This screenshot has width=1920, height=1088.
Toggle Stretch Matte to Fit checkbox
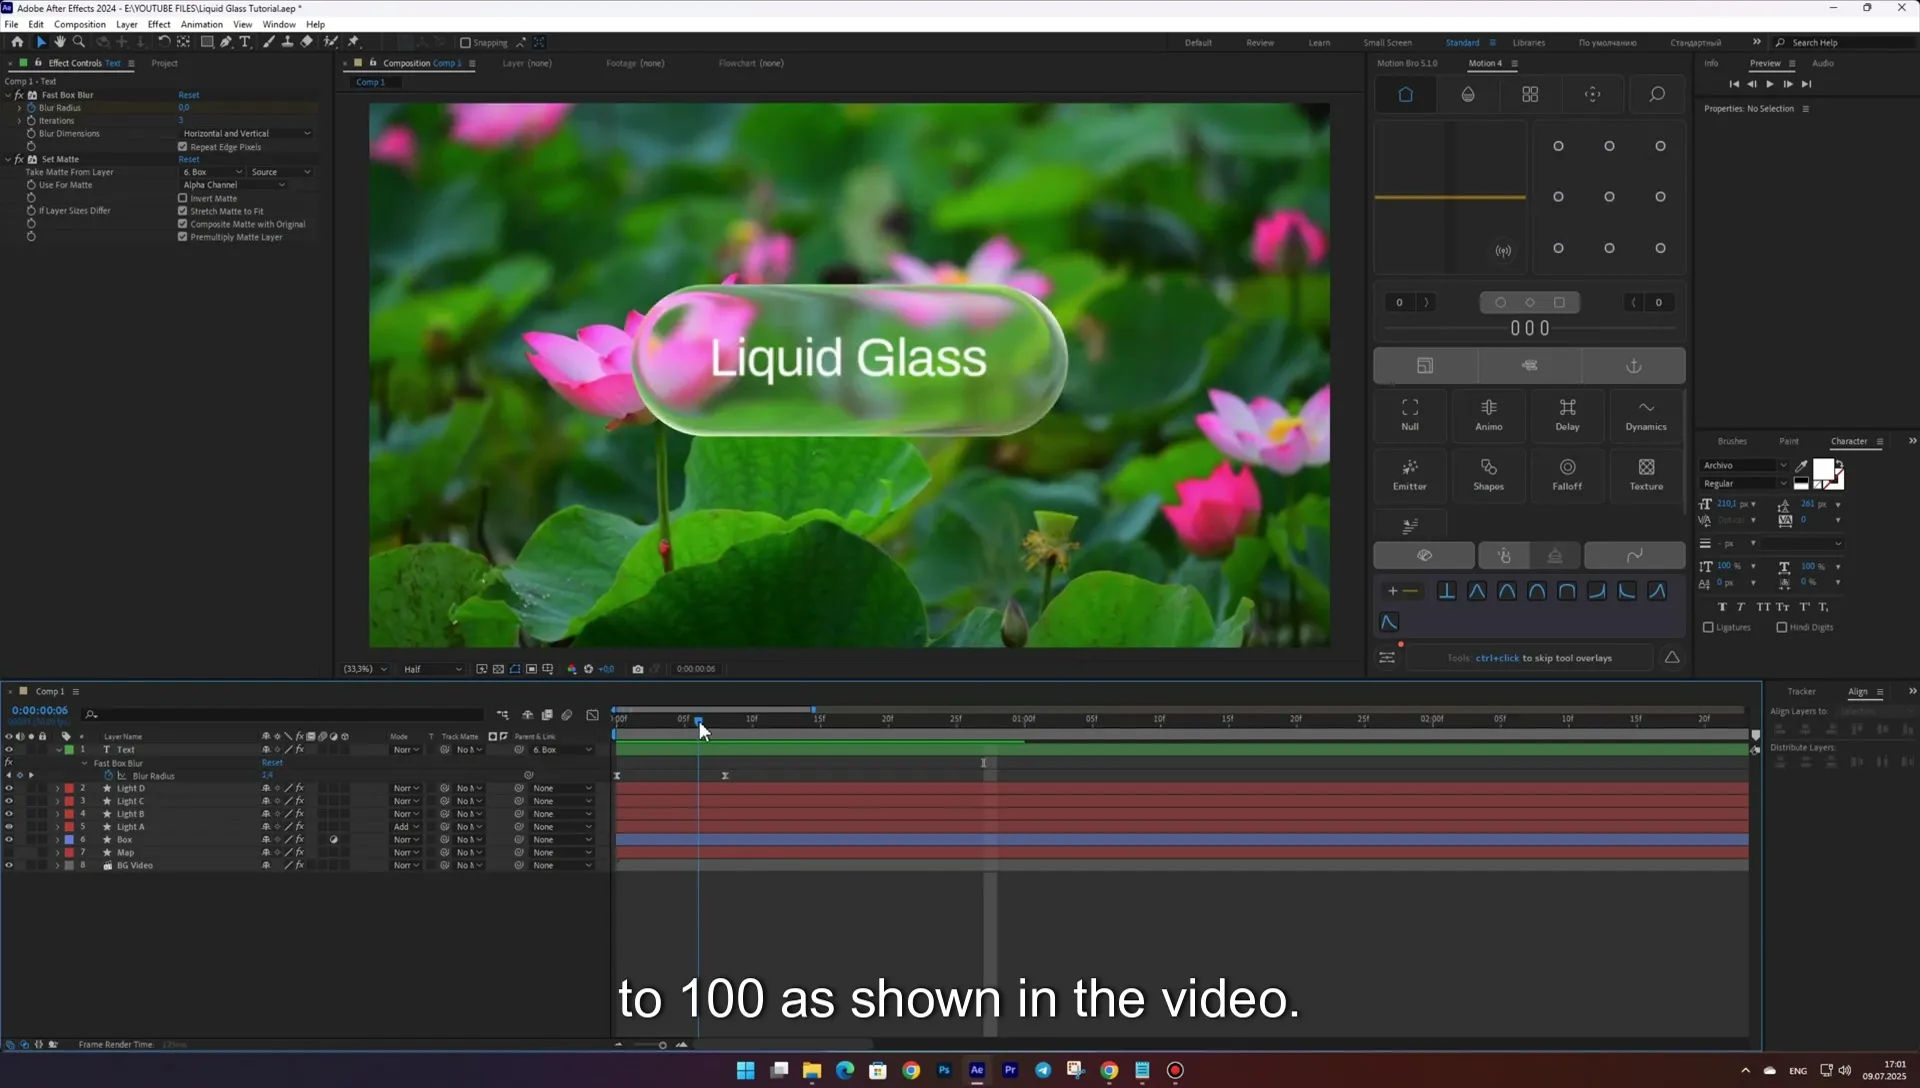pyautogui.click(x=183, y=211)
